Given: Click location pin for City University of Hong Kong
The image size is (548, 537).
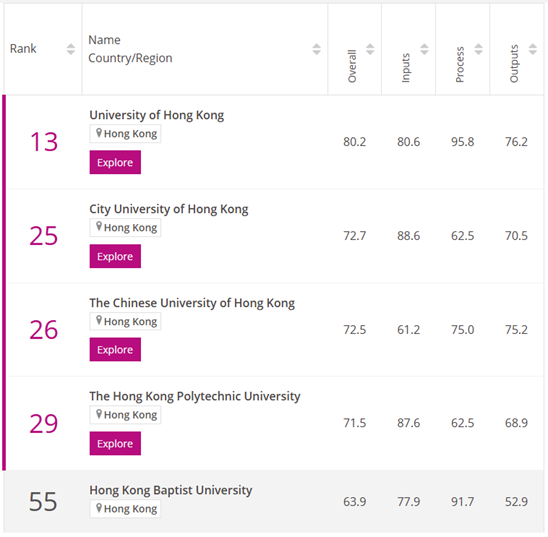Looking at the screenshot, I should click(x=99, y=227).
